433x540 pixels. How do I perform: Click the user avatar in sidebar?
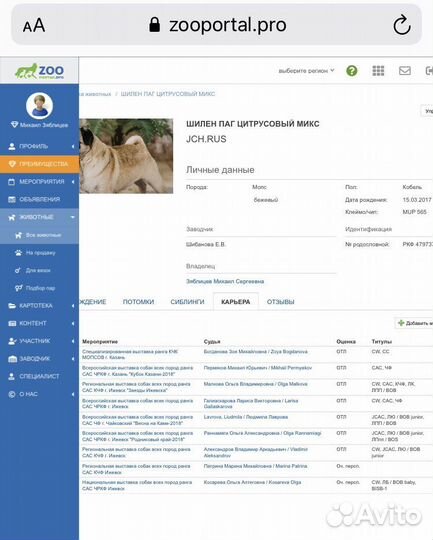(40, 105)
